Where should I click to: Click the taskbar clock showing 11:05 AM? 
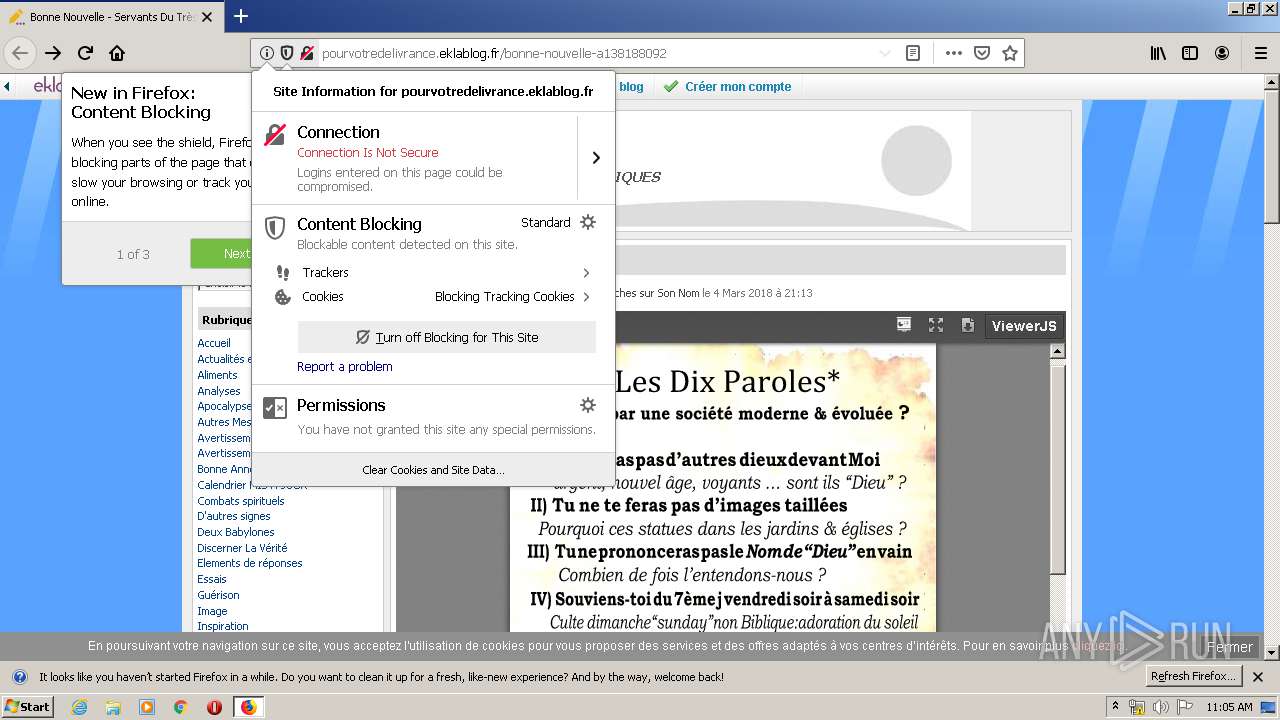click(1229, 707)
